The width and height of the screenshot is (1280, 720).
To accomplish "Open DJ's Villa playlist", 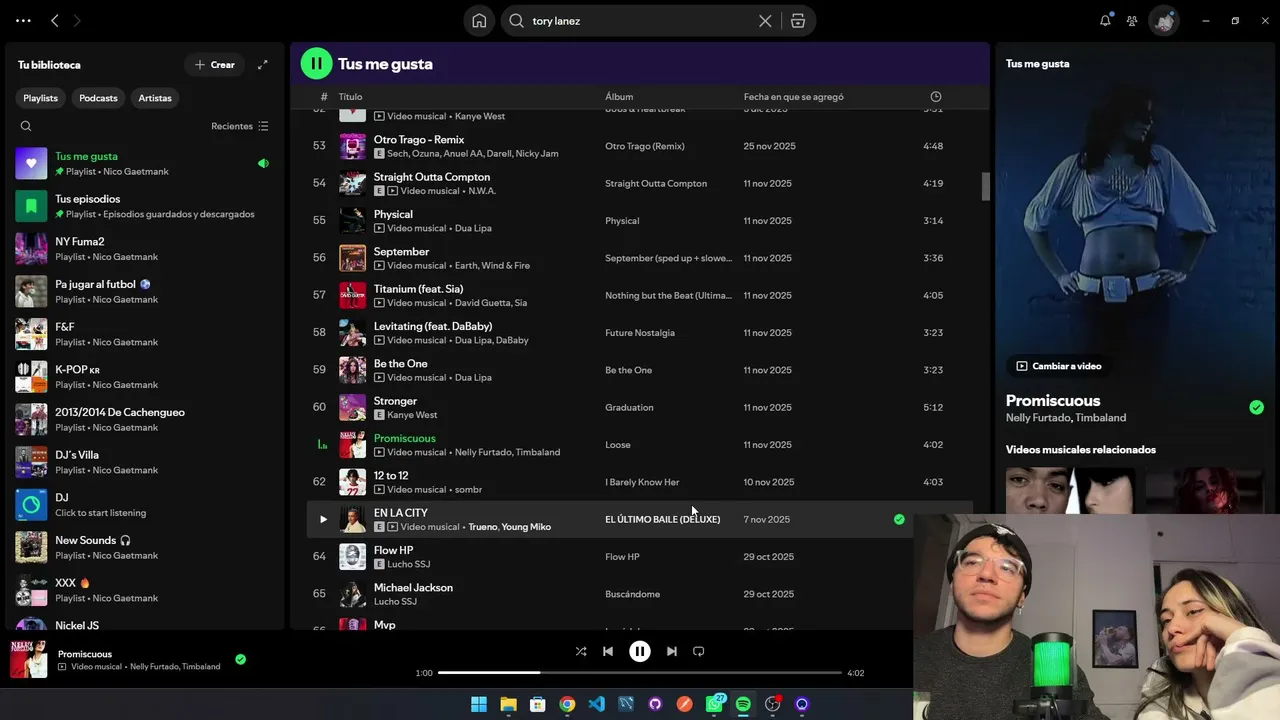I will click(145, 462).
